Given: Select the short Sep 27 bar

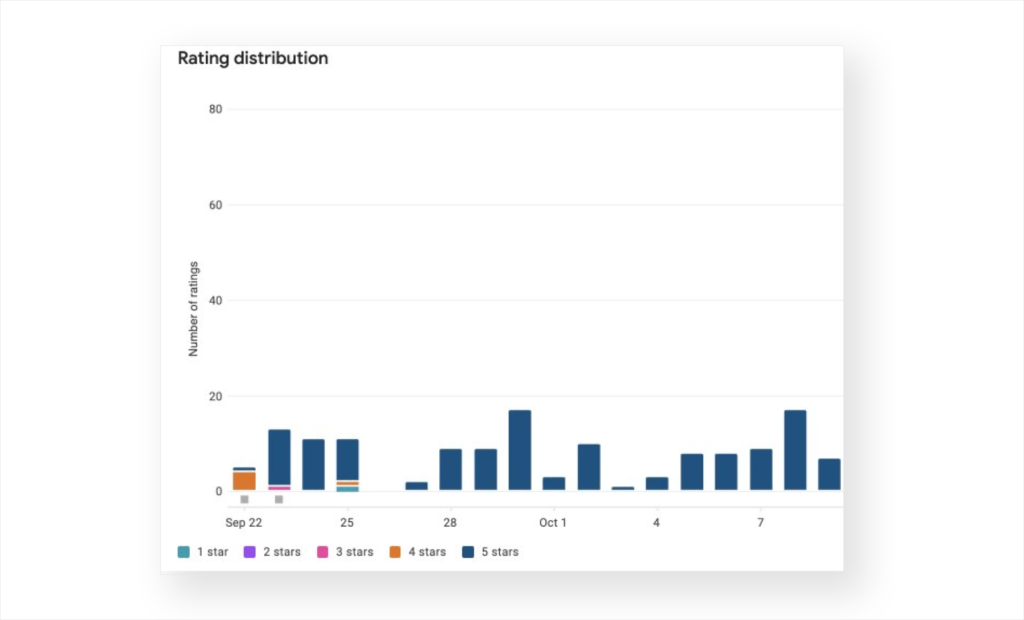Looking at the screenshot, I should pos(417,486).
